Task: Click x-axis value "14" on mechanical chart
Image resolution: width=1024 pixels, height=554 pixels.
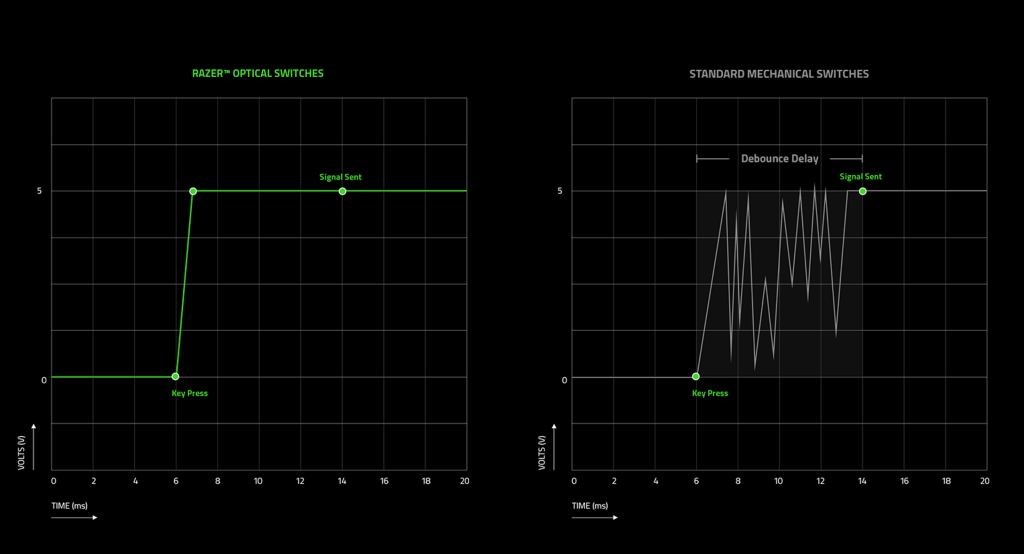Action: click(x=863, y=481)
